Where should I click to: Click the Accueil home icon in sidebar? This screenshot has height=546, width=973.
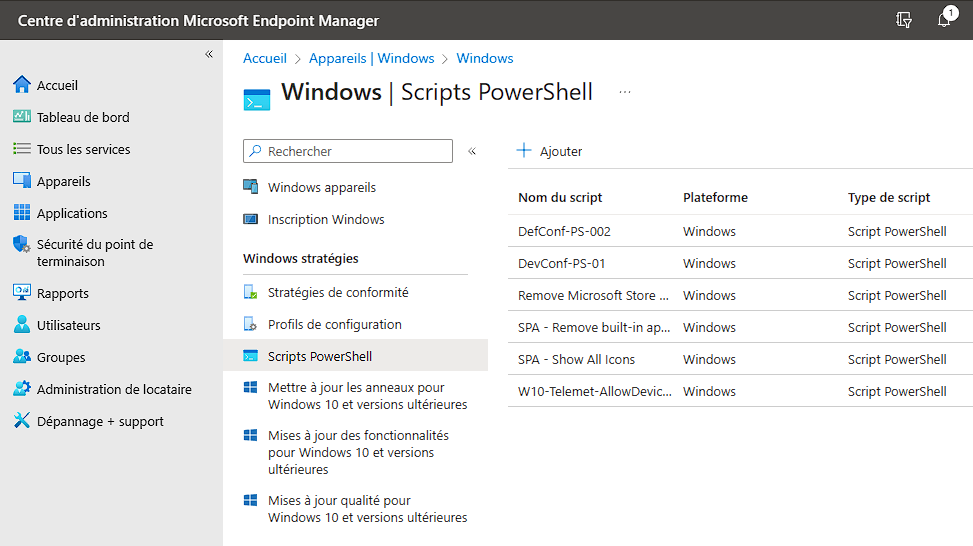pos(22,85)
